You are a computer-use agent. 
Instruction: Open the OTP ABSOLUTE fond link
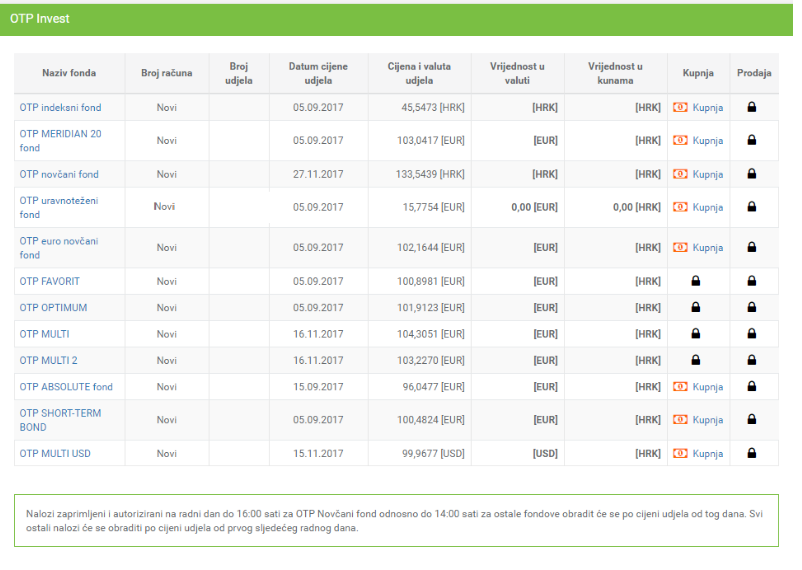point(66,387)
